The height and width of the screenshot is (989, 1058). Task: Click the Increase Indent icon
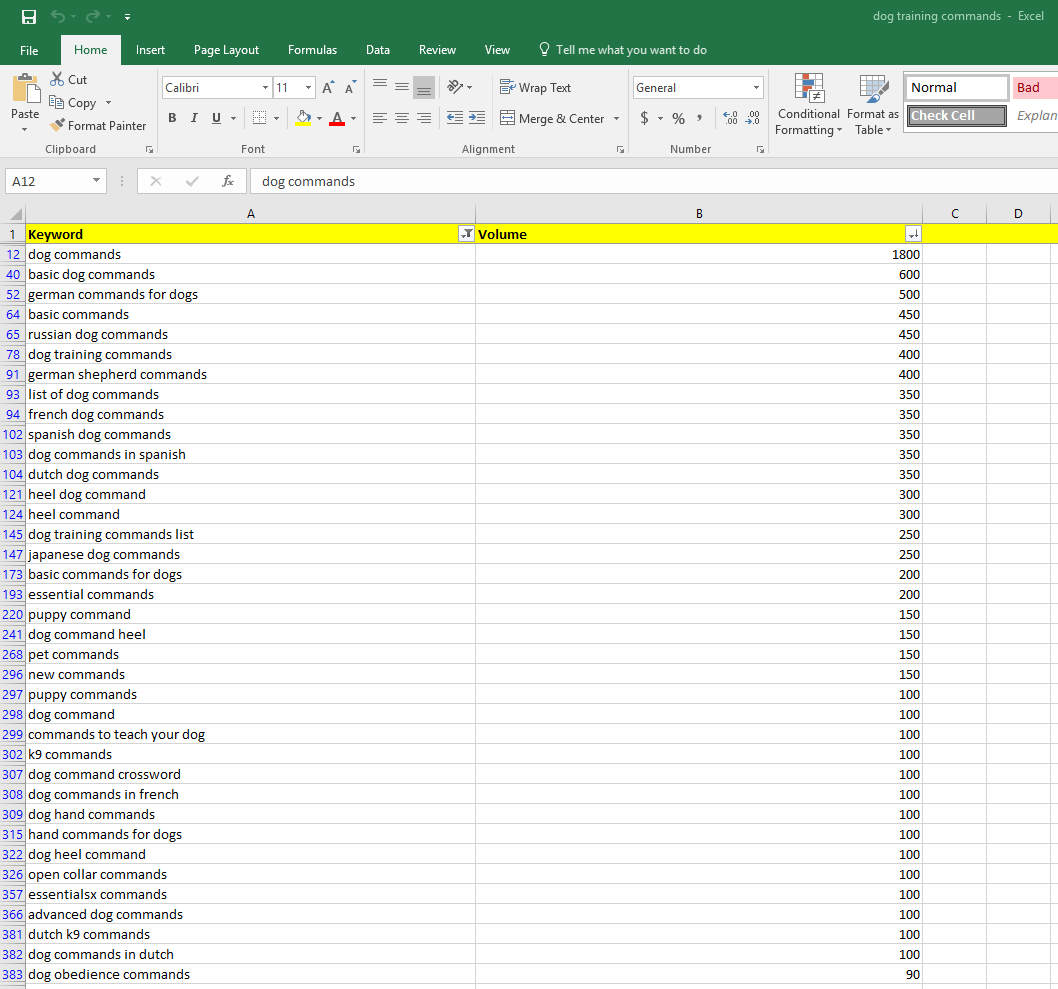coord(477,118)
